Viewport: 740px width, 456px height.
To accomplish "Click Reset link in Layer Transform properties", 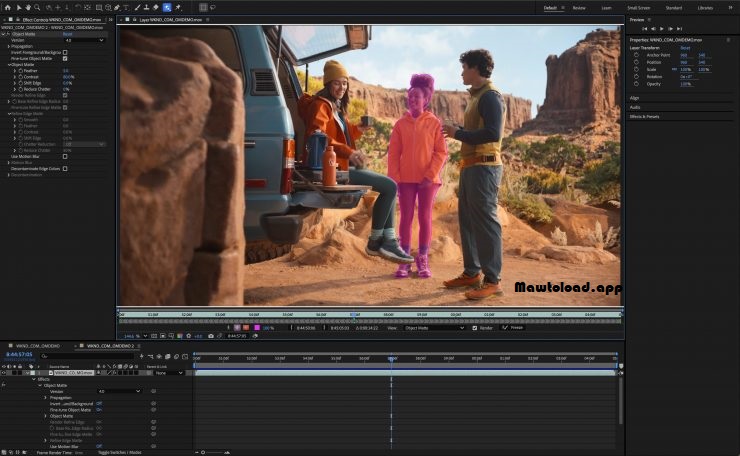I will point(685,48).
